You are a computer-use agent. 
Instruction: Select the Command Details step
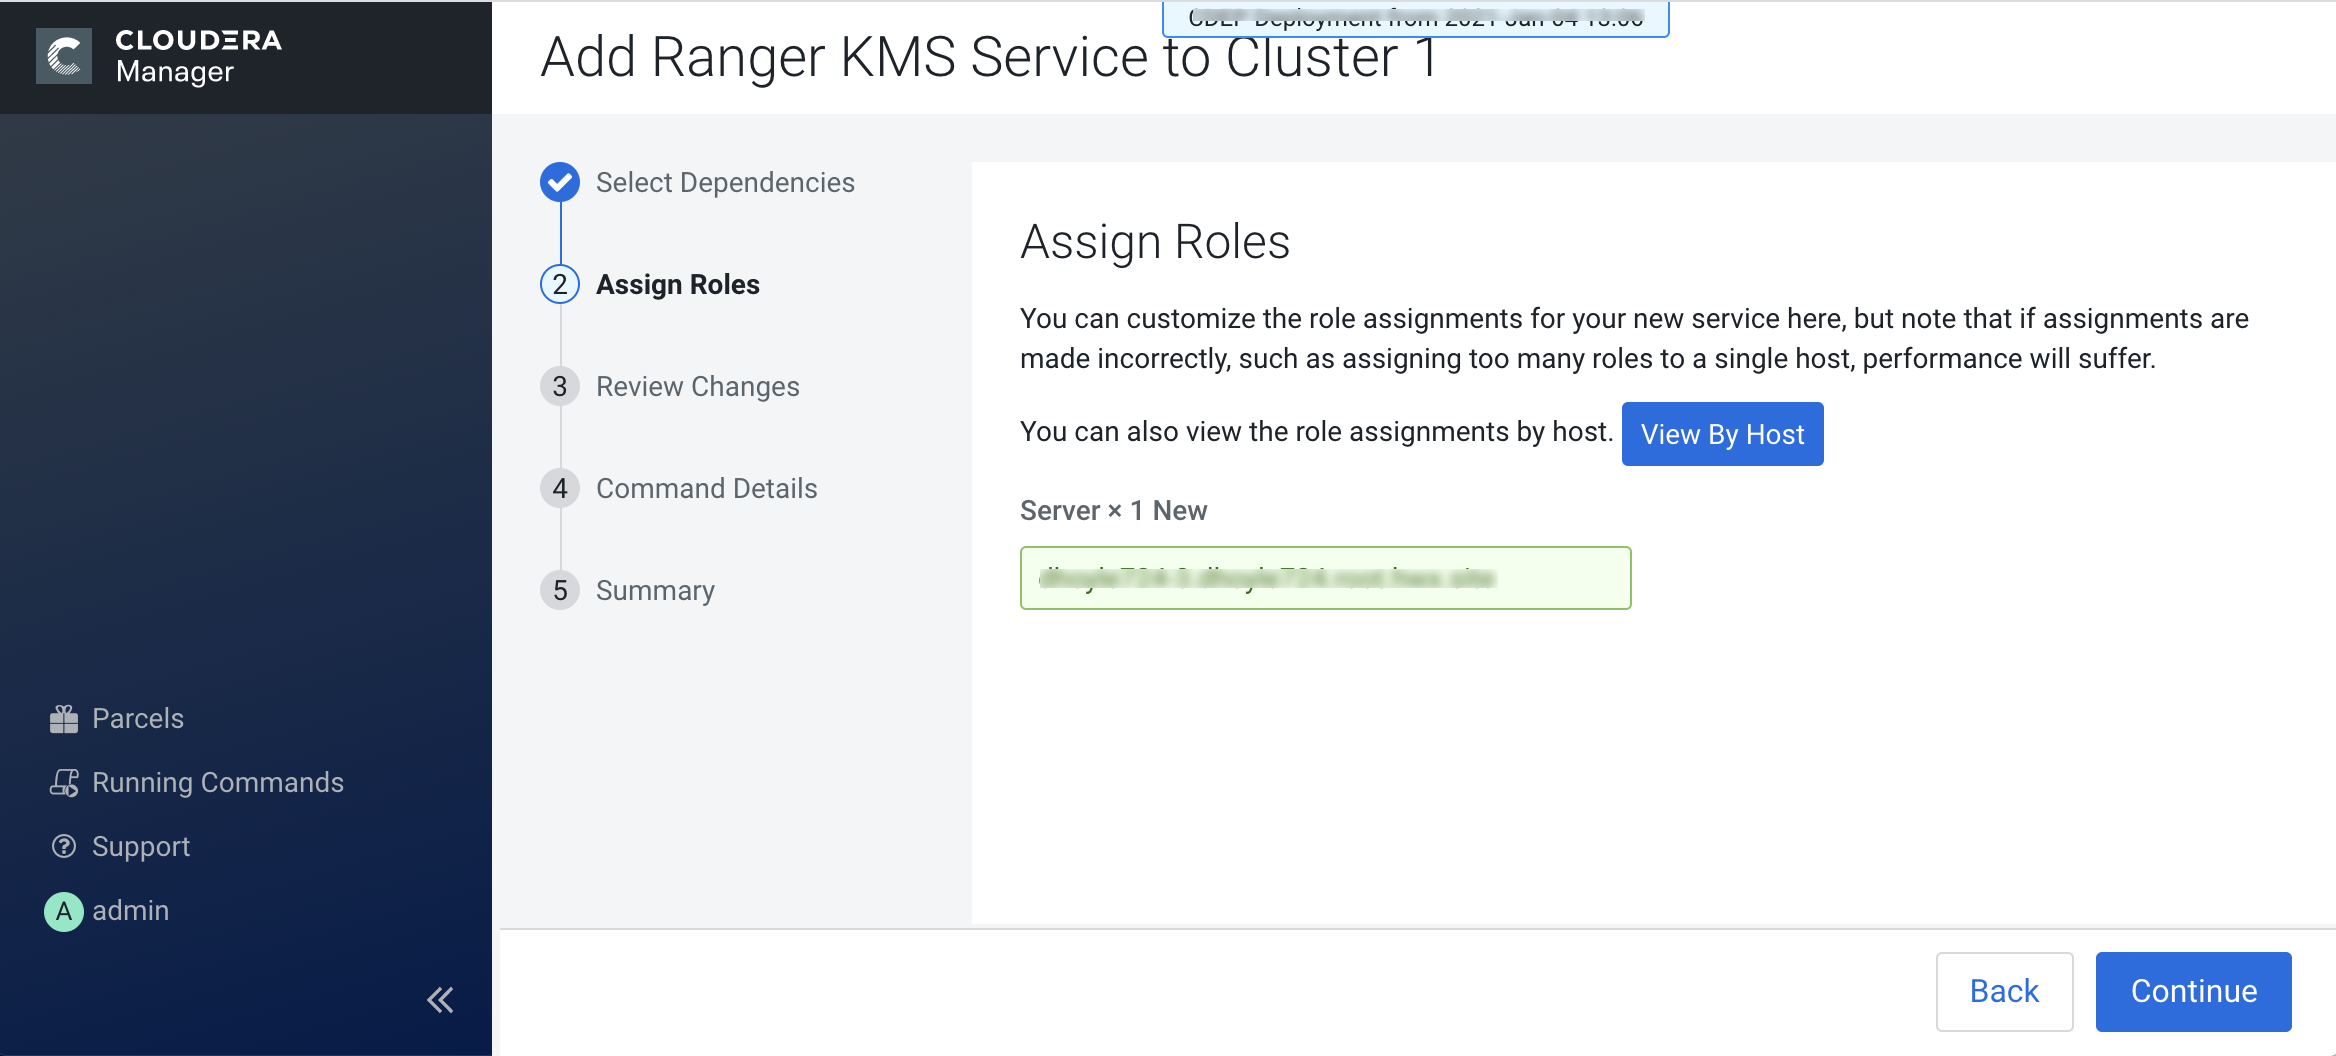pyautogui.click(x=707, y=488)
